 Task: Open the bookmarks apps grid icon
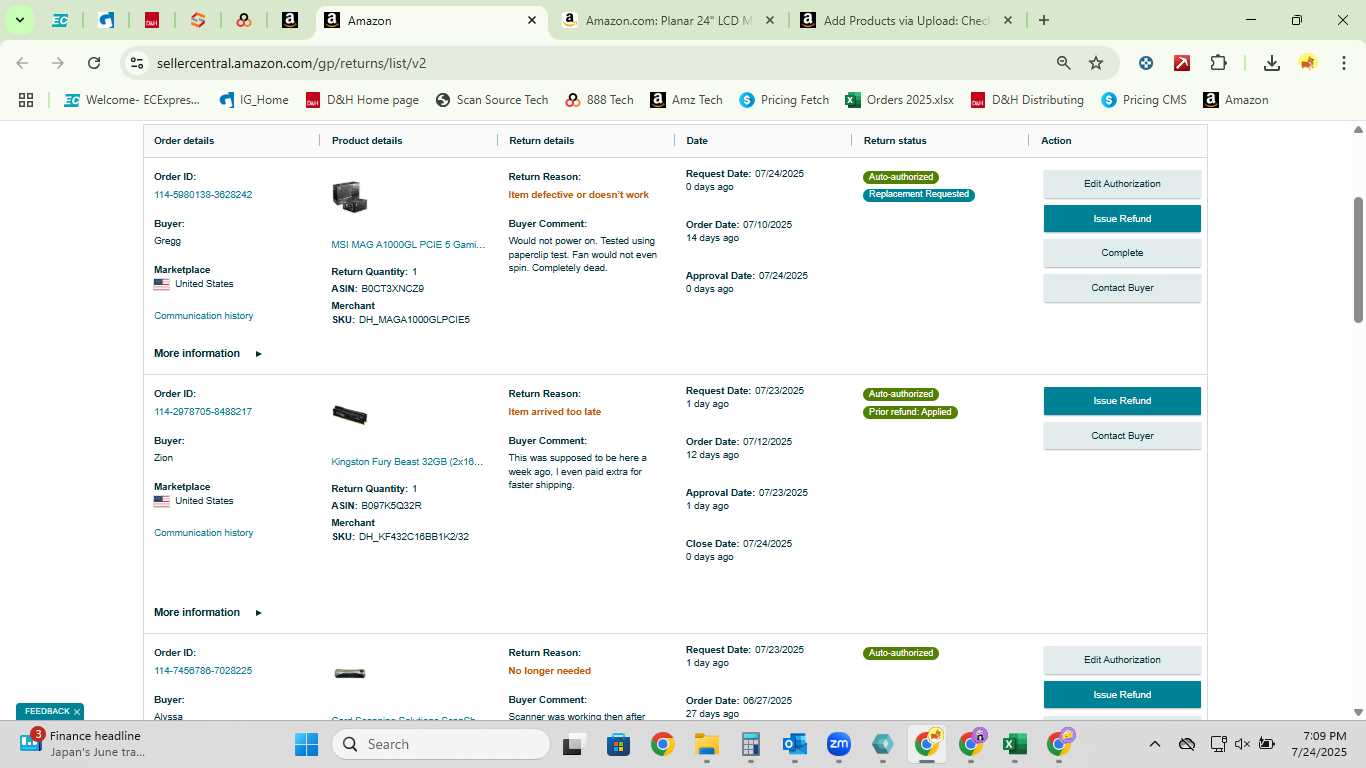click(26, 100)
